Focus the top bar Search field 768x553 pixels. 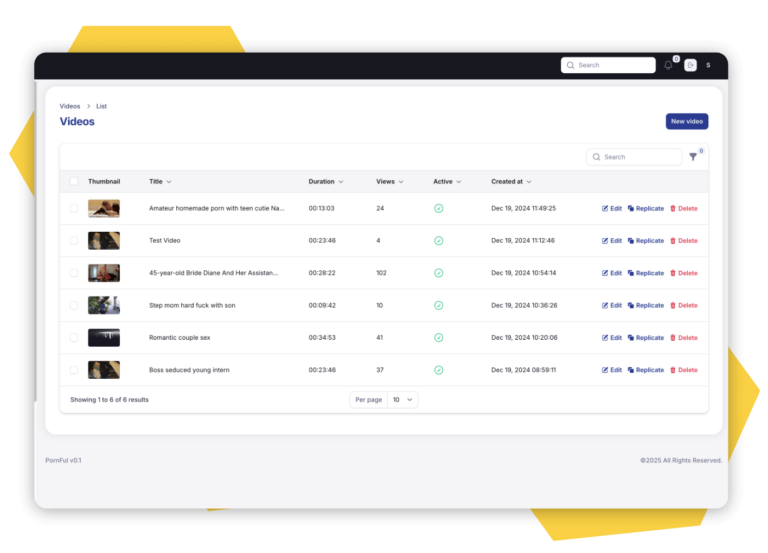(x=608, y=65)
